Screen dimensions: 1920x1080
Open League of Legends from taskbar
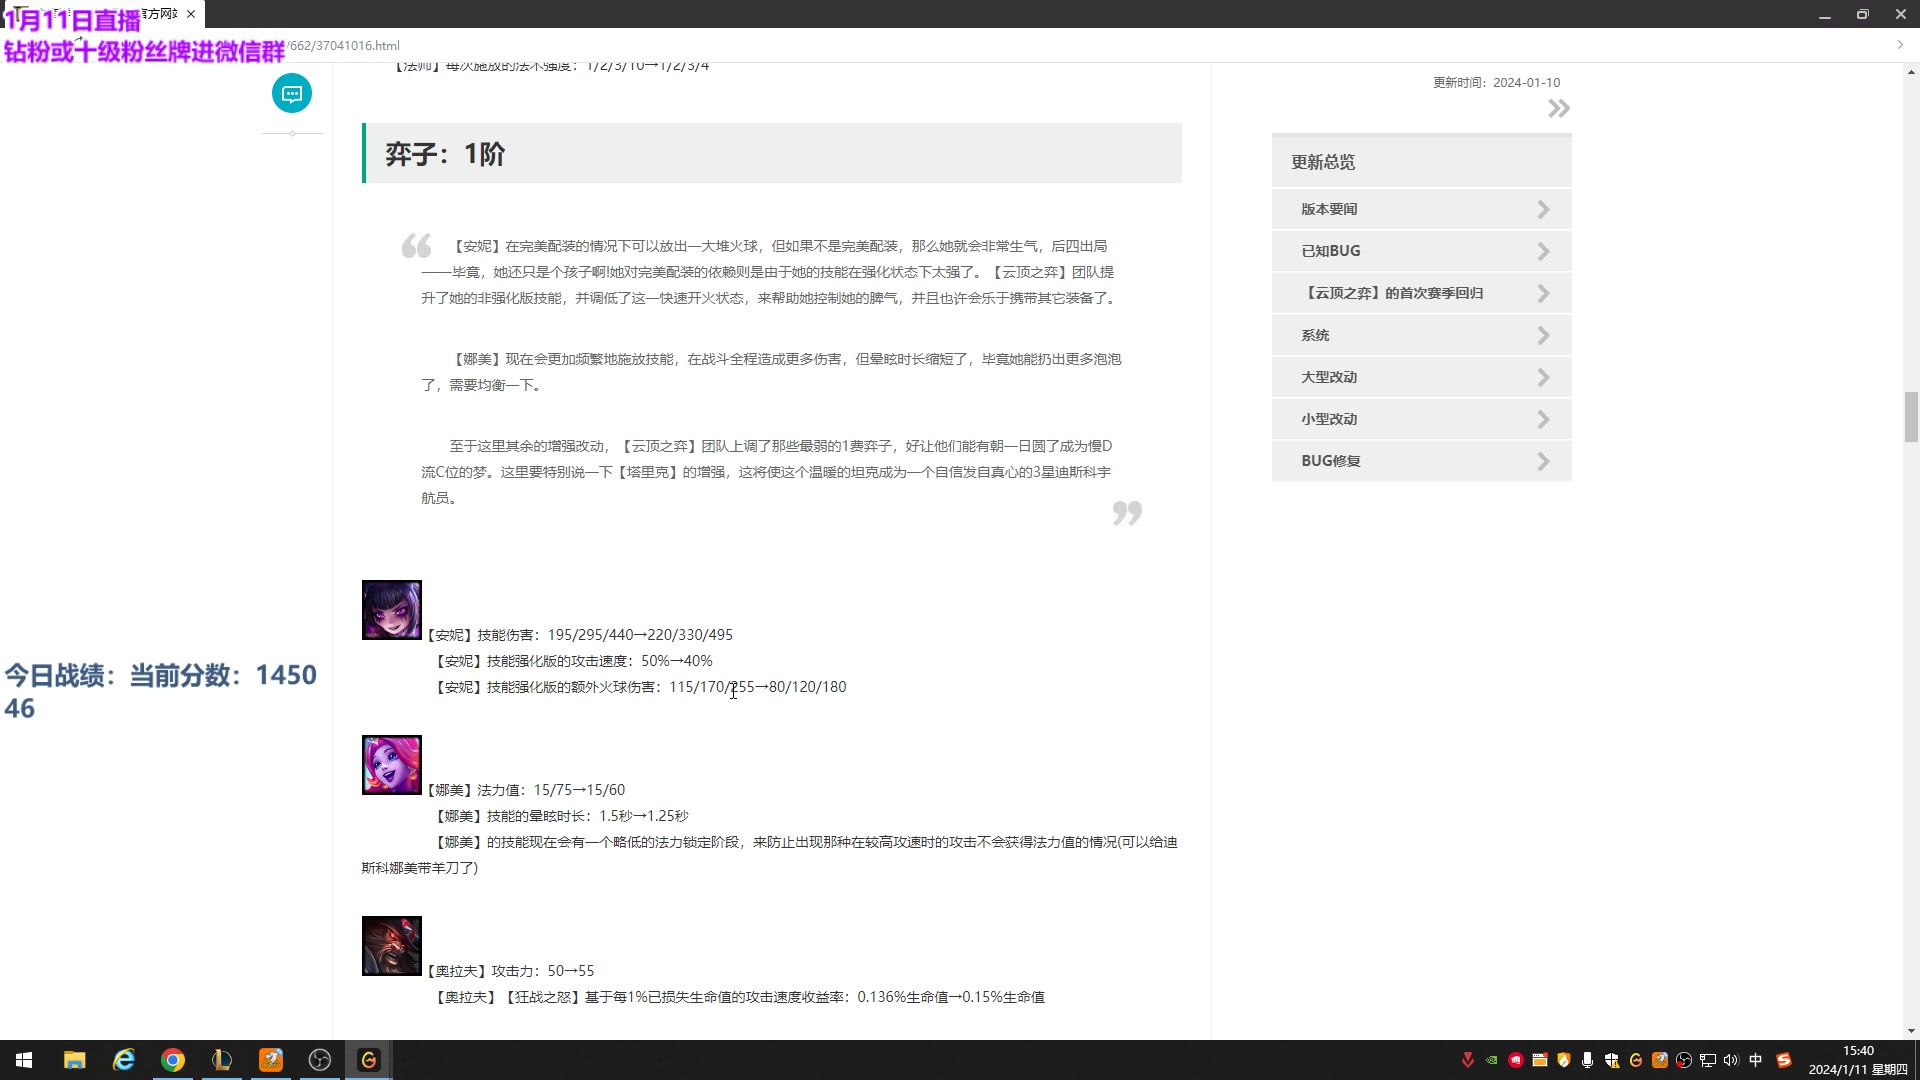pyautogui.click(x=222, y=1060)
